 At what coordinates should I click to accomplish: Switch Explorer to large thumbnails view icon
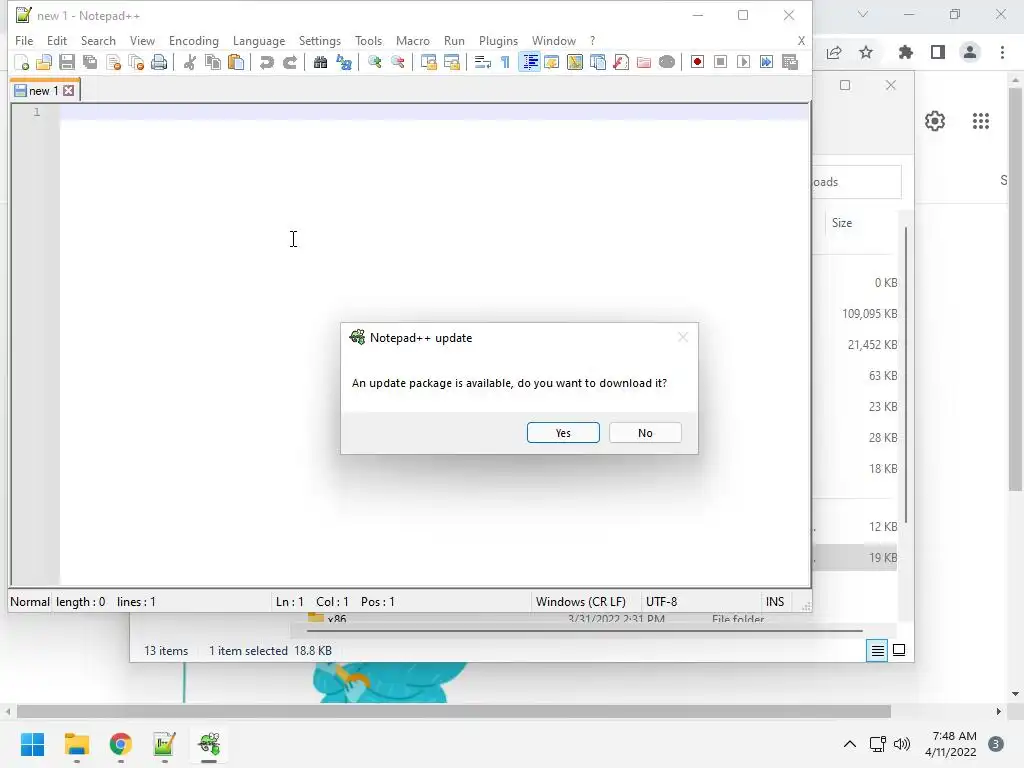coord(899,650)
